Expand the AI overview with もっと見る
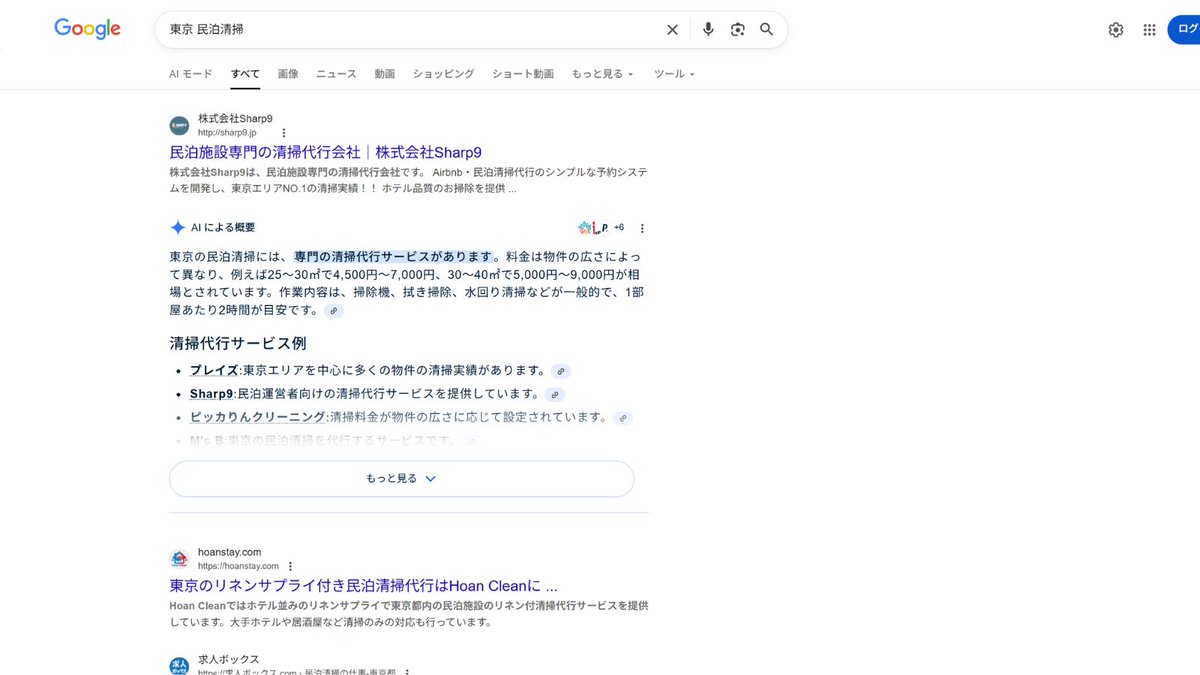The height and width of the screenshot is (675, 1200). [x=402, y=479]
